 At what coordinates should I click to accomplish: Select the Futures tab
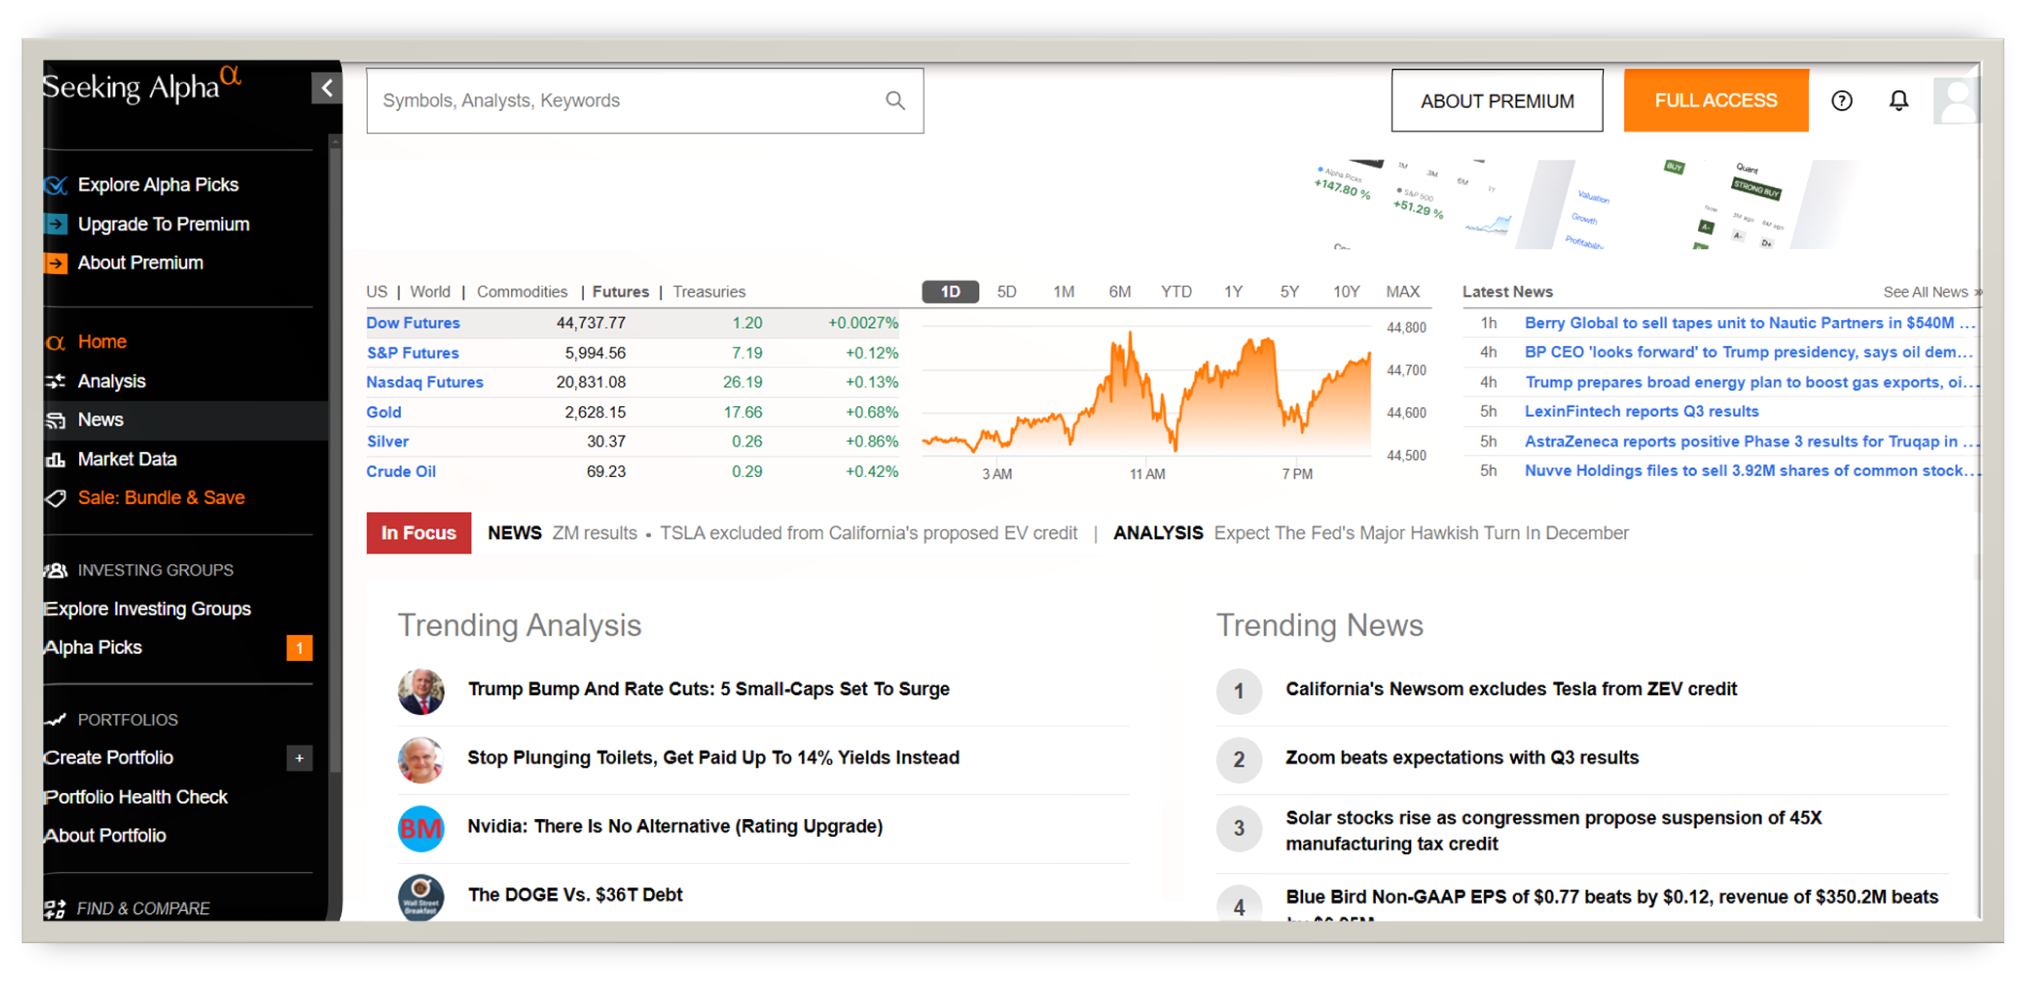[620, 292]
